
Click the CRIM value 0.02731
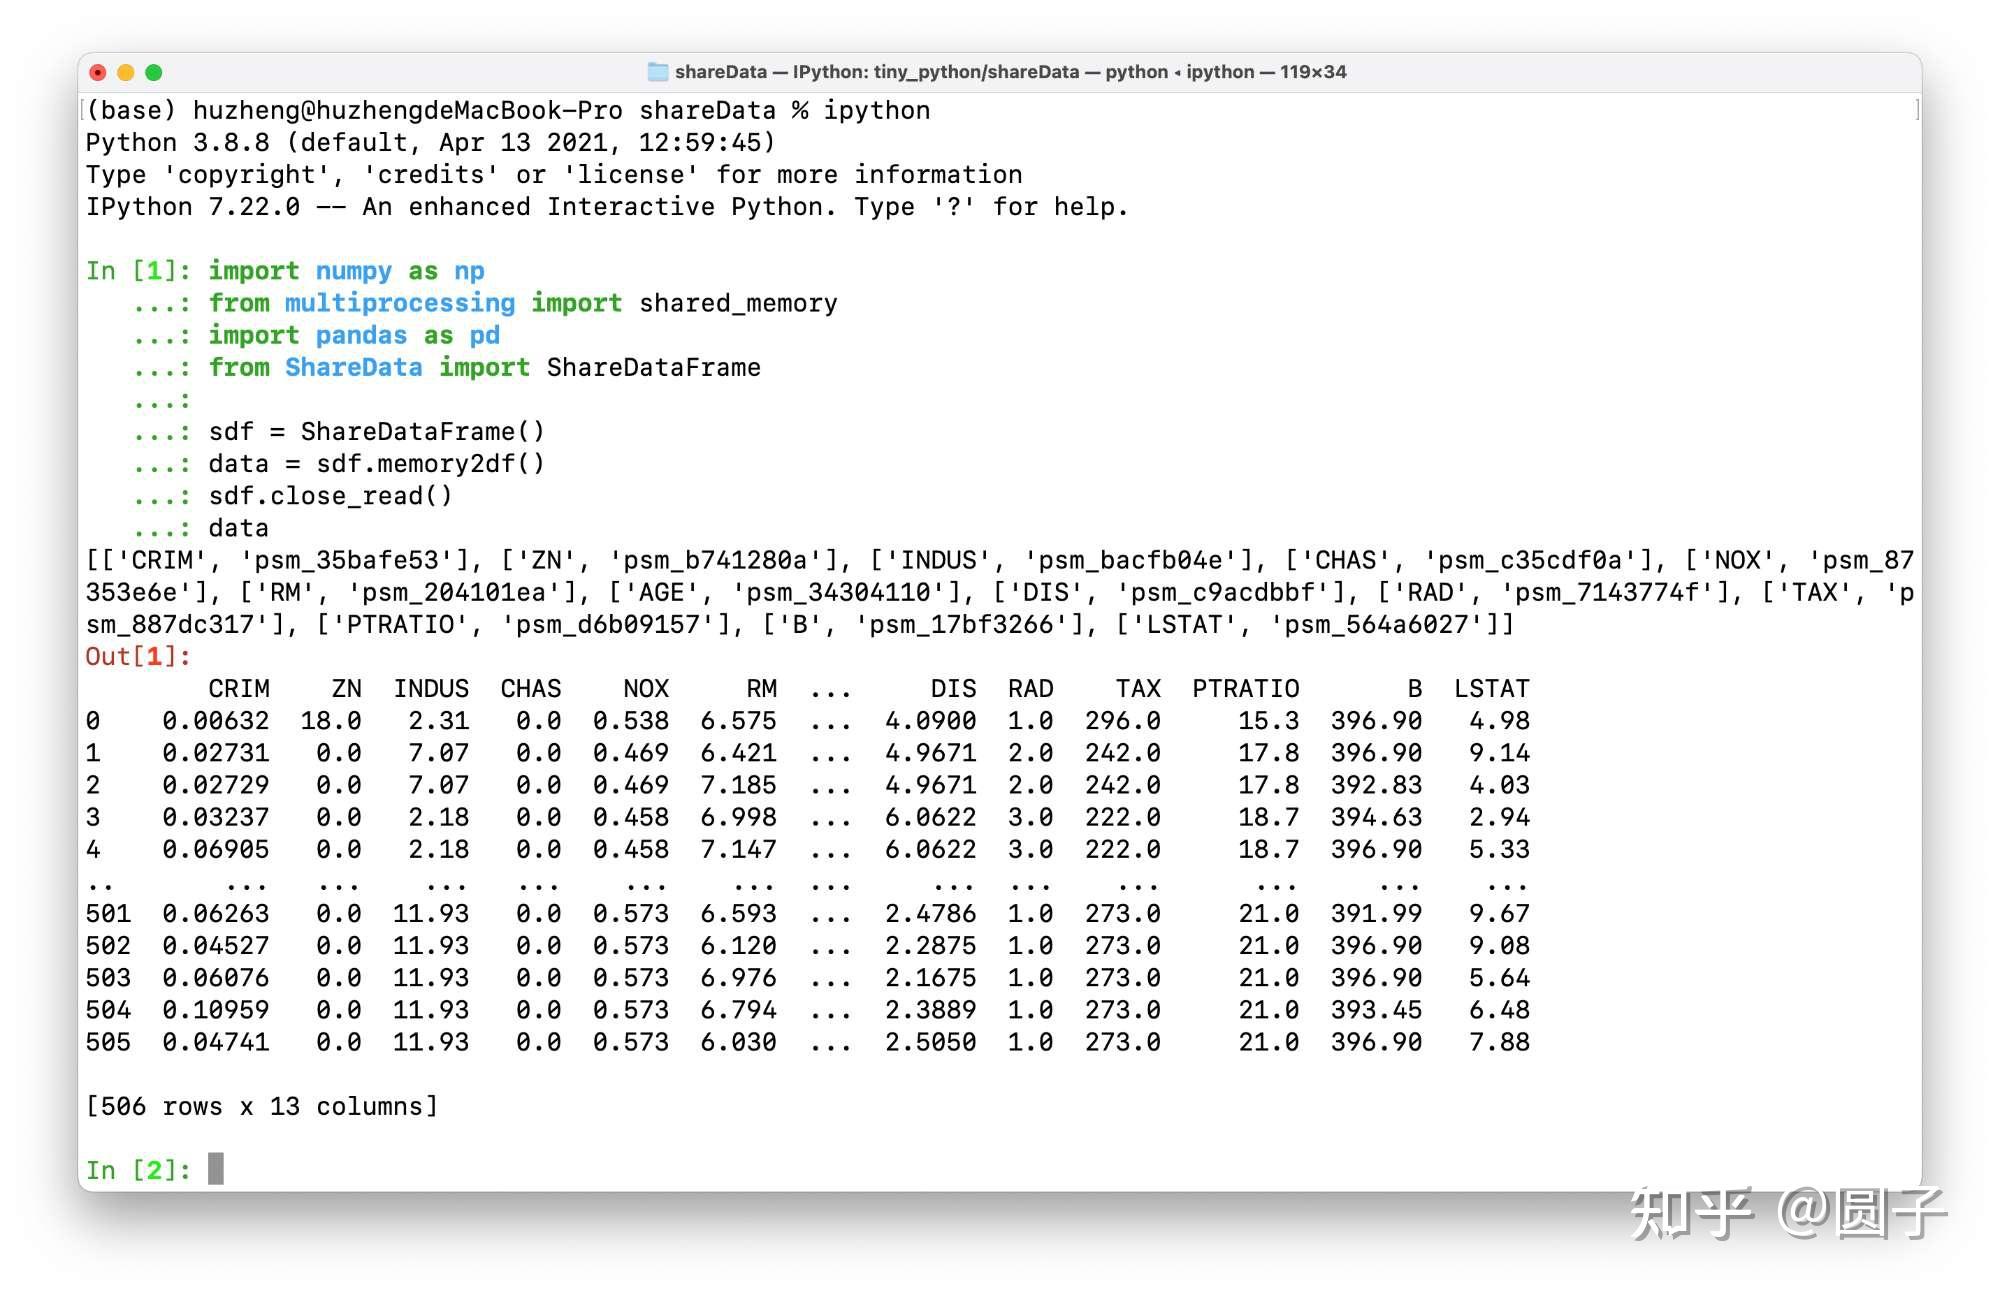[x=216, y=753]
